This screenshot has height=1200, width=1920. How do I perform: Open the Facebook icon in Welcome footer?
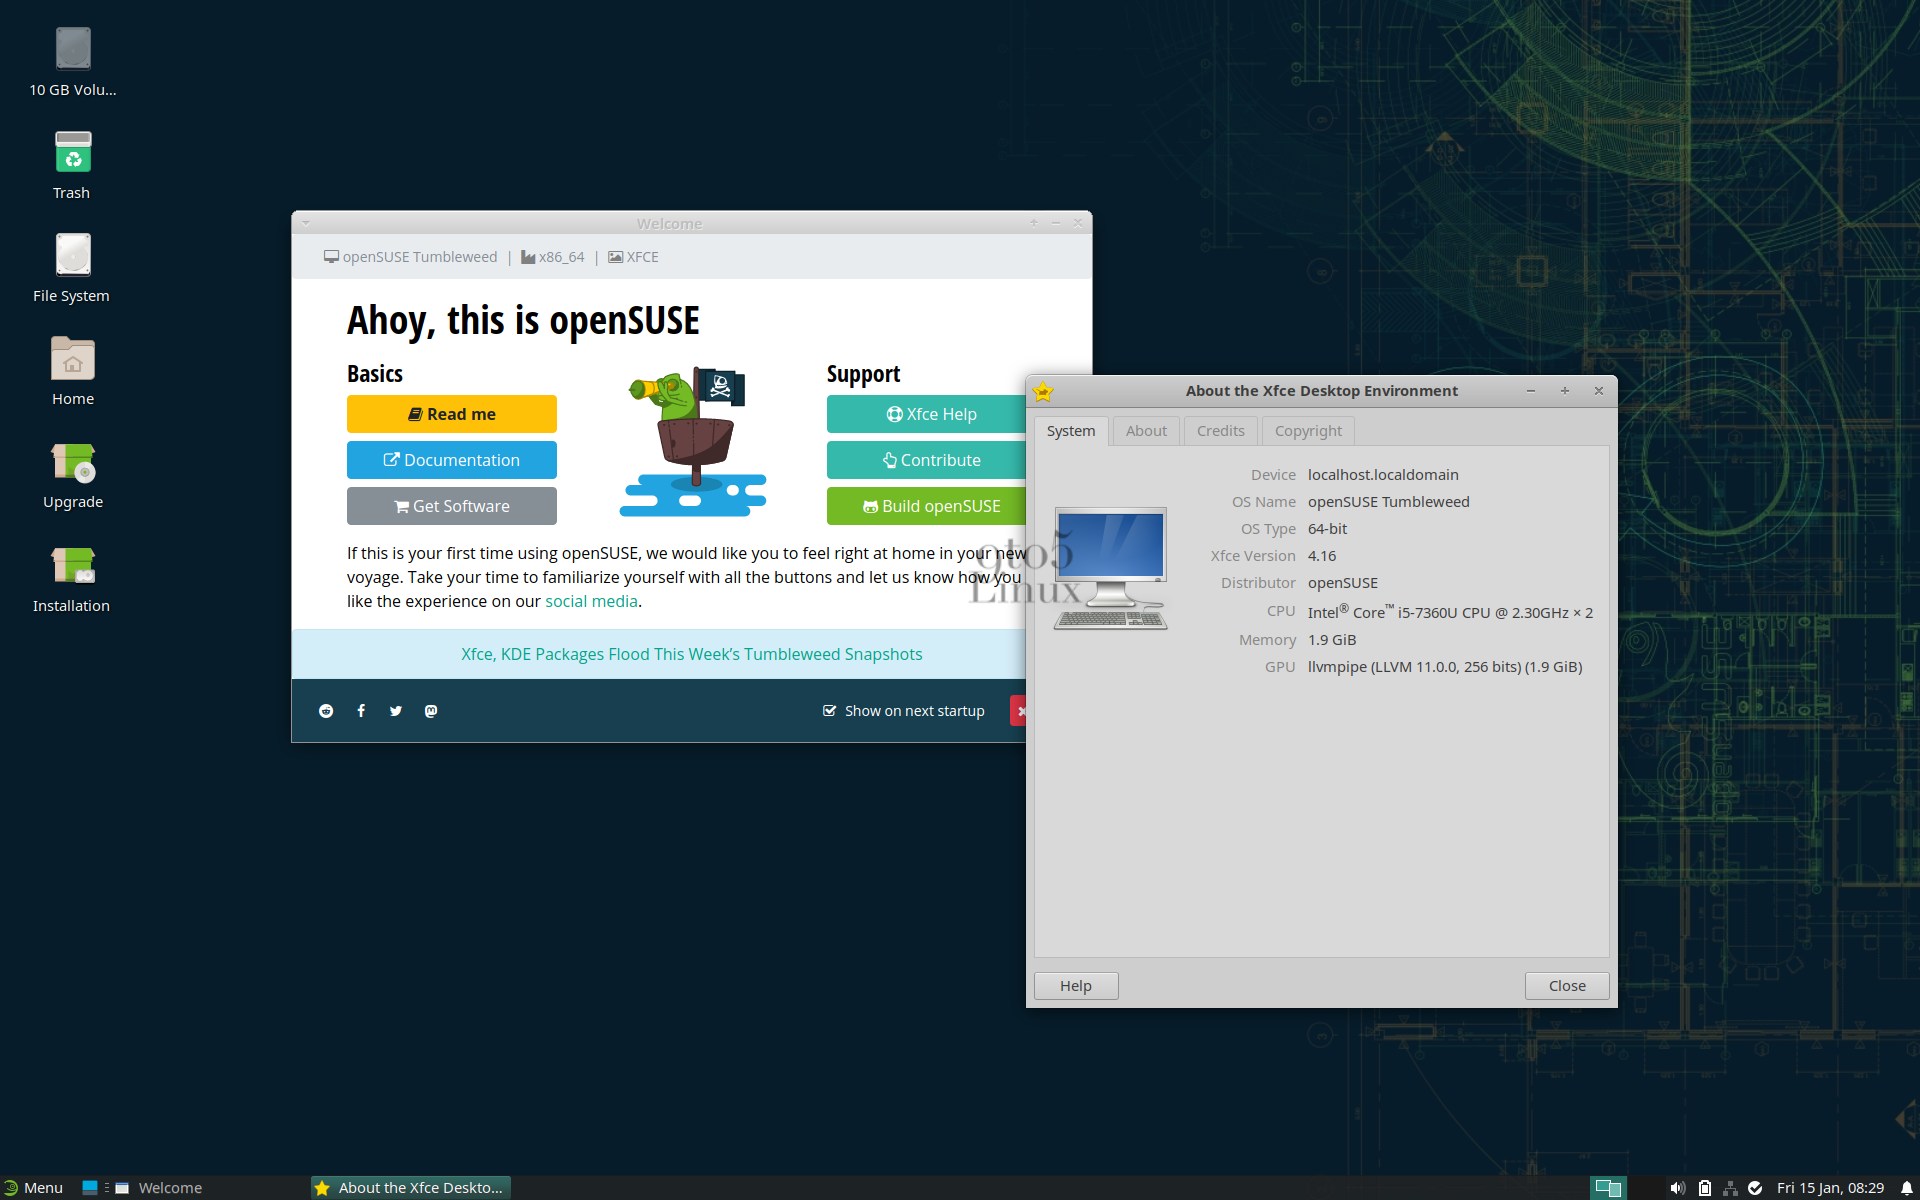pos(361,711)
